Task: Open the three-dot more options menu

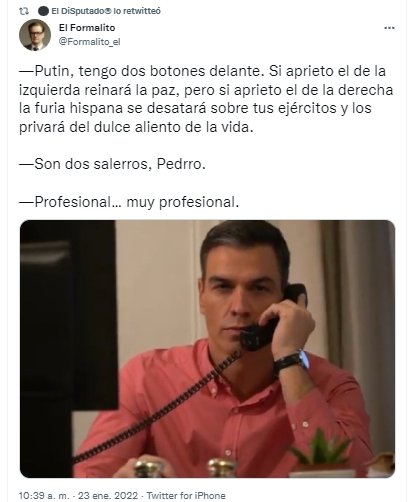Action: point(389,28)
